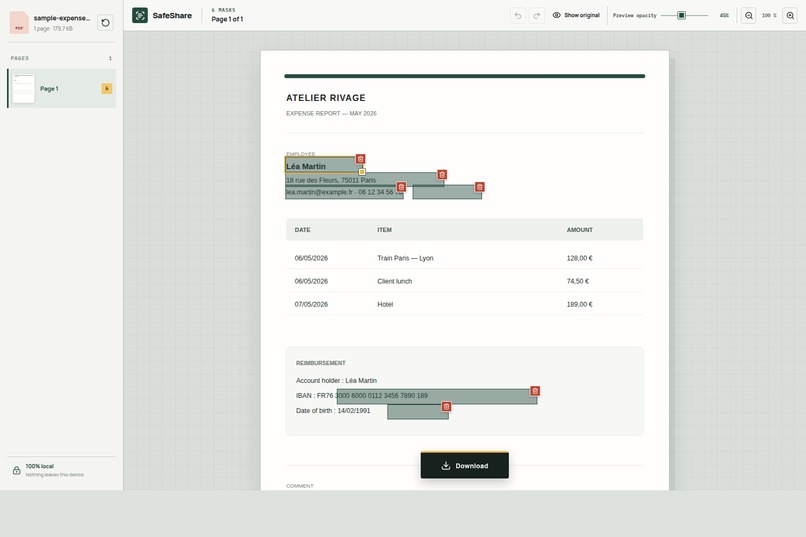Viewport: 806px width, 537px height.
Task: Click the '6 MASKS' label
Action: [223, 10]
